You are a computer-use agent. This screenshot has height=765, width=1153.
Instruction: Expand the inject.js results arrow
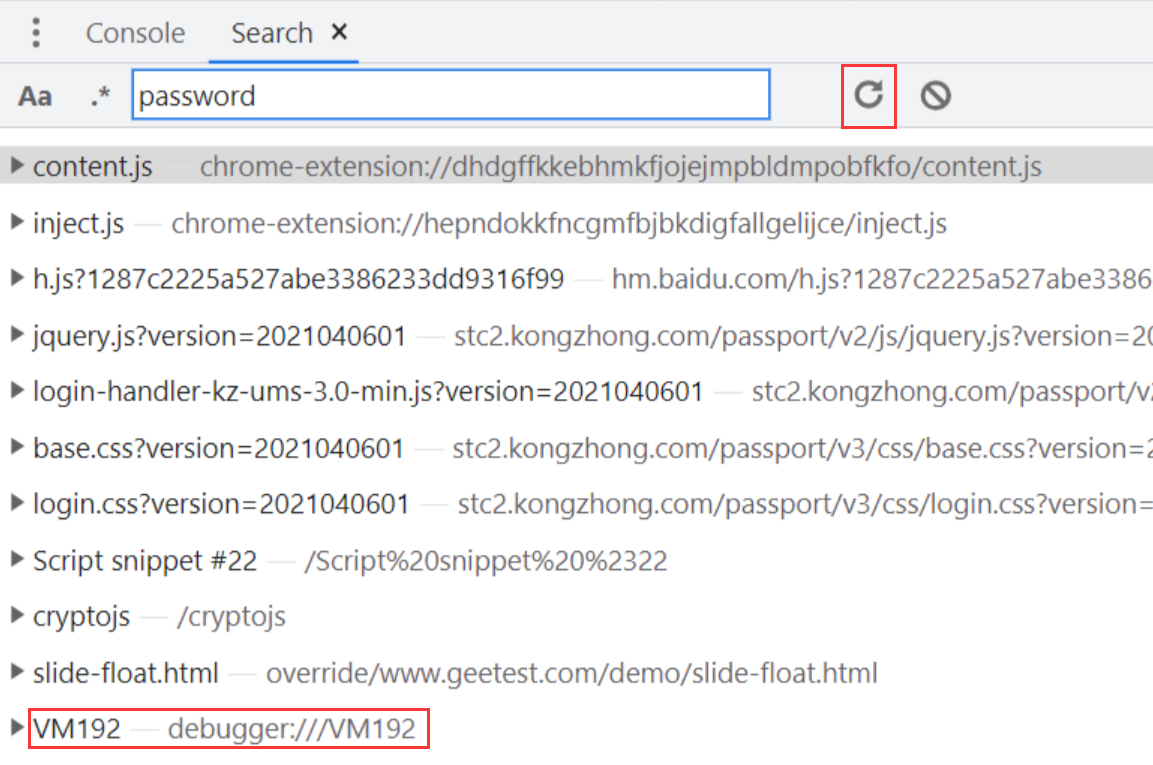coord(17,222)
